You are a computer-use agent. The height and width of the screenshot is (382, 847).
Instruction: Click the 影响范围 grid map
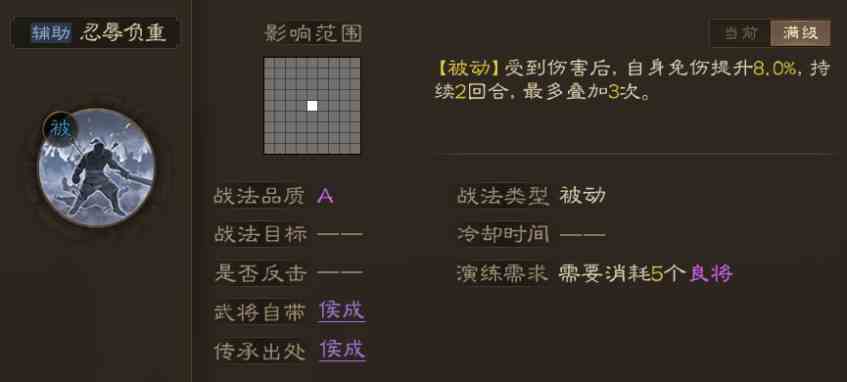click(x=312, y=106)
